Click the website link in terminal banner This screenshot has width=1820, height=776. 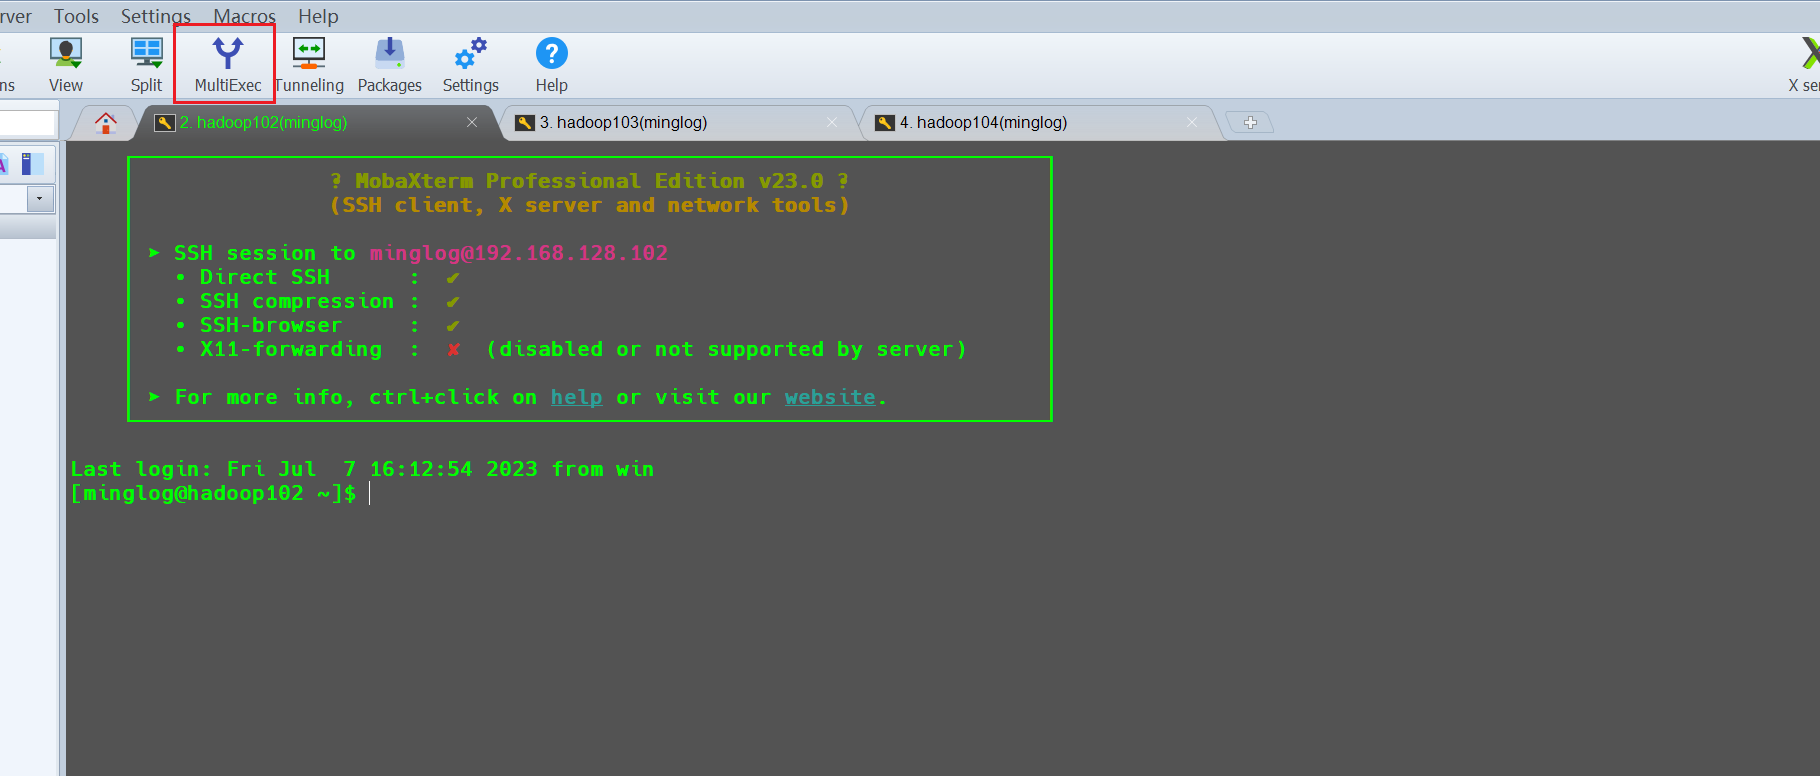830,397
